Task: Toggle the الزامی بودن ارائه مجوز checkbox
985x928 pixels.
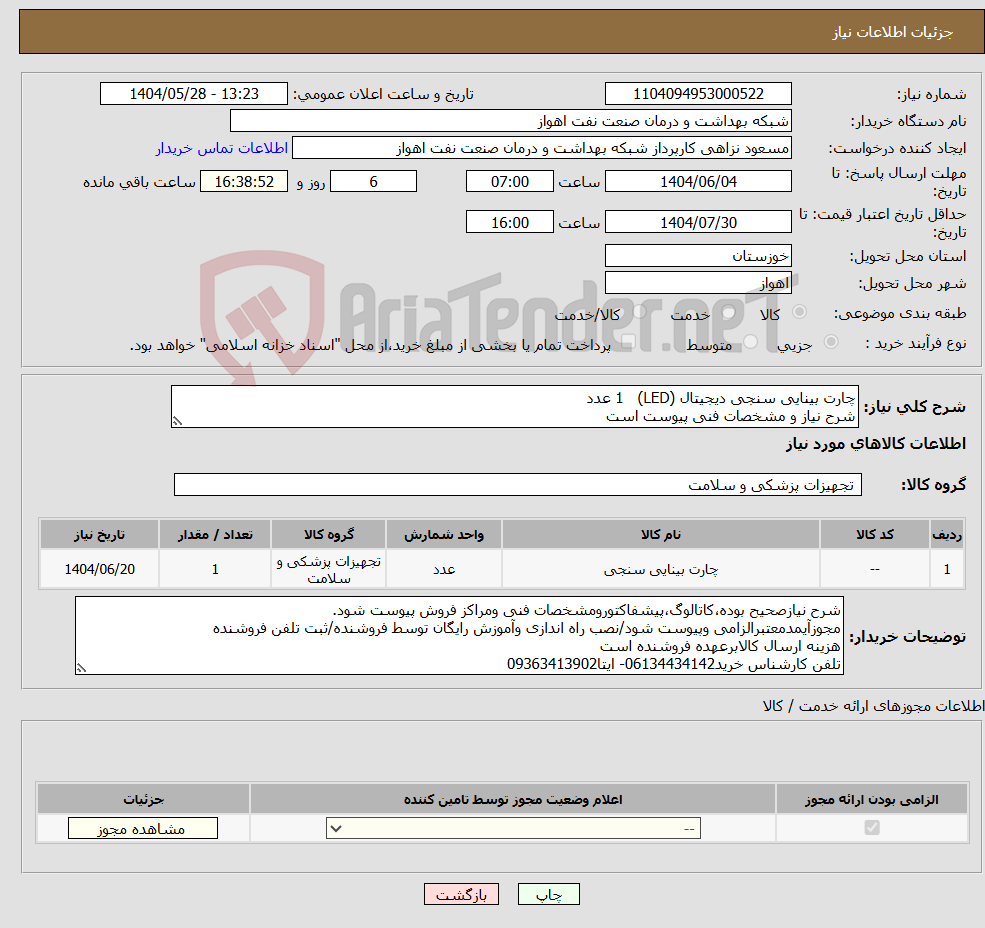Action: coord(871,828)
